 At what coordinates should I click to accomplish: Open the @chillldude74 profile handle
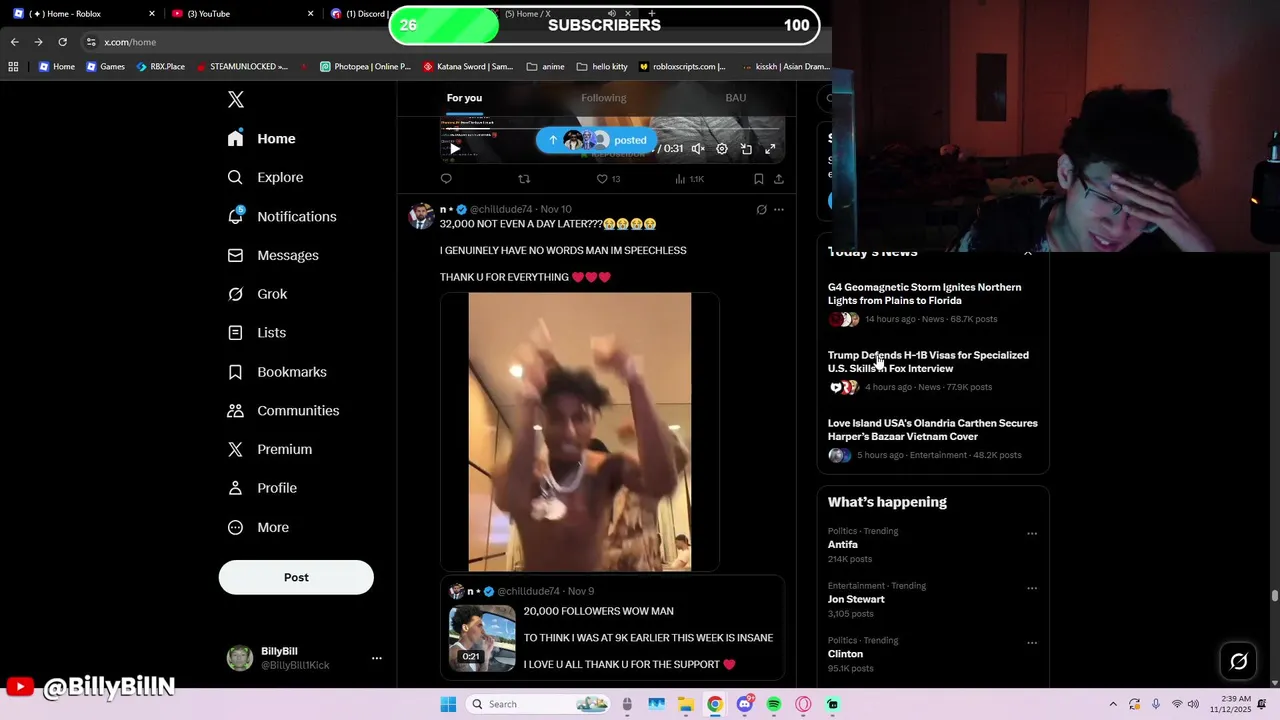(x=501, y=210)
